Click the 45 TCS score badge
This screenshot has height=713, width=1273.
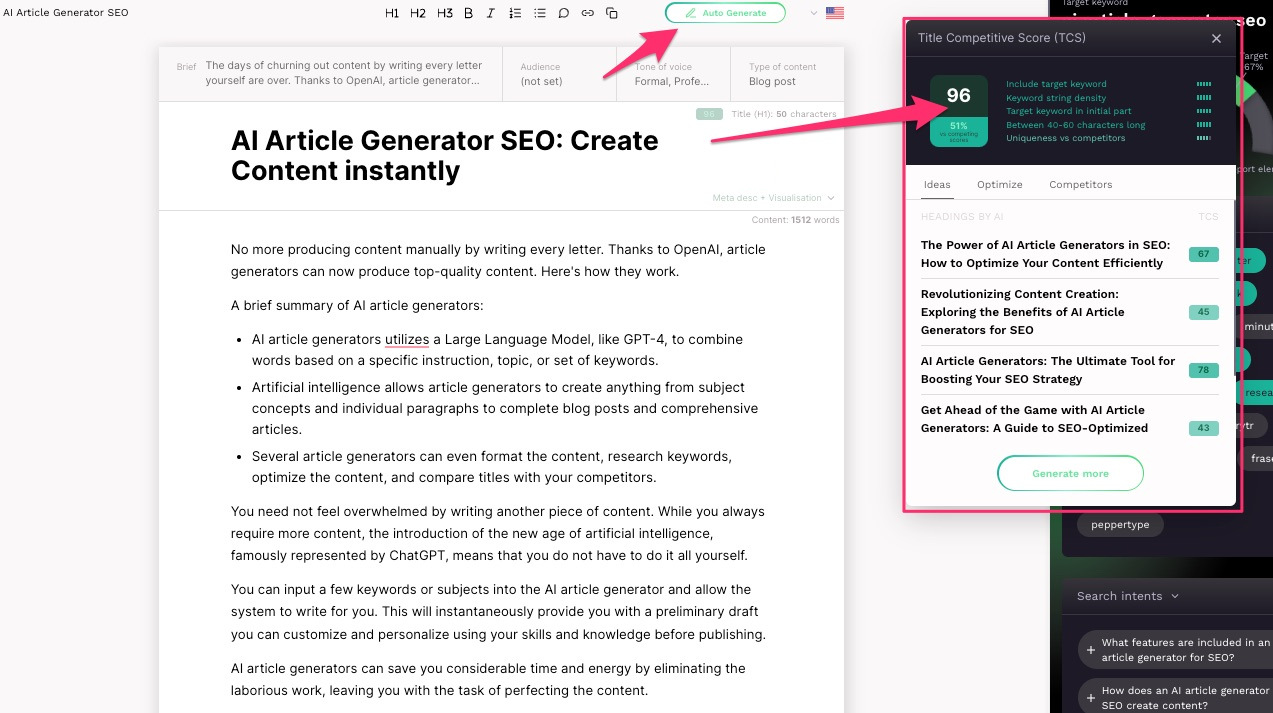1203,312
